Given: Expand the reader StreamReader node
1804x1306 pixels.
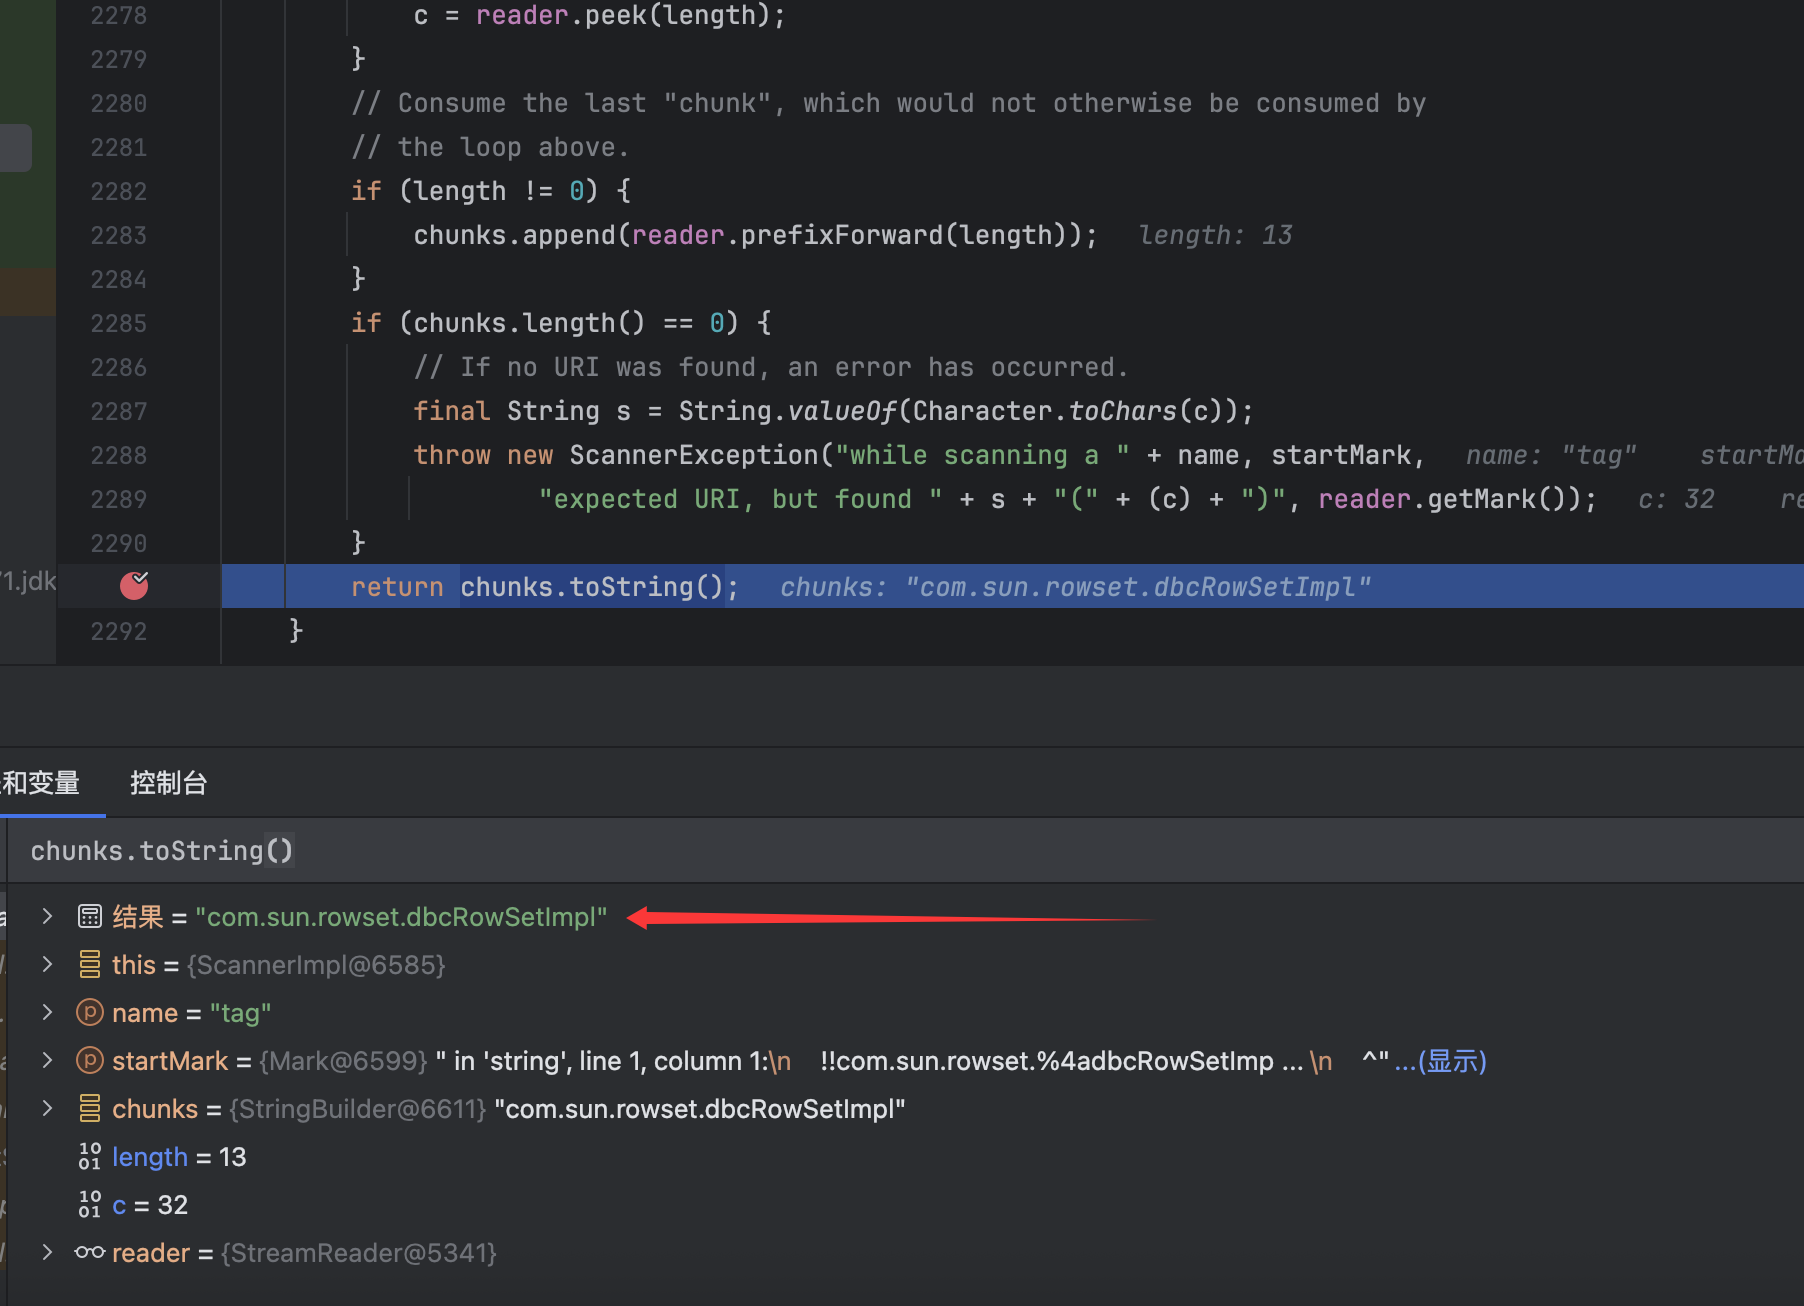Looking at the screenshot, I should tap(47, 1252).
